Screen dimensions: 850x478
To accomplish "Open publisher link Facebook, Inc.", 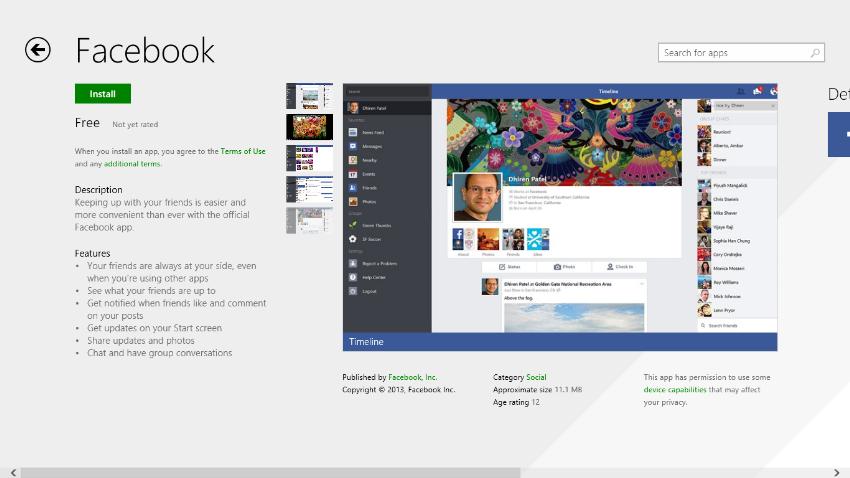I will (x=413, y=377).
